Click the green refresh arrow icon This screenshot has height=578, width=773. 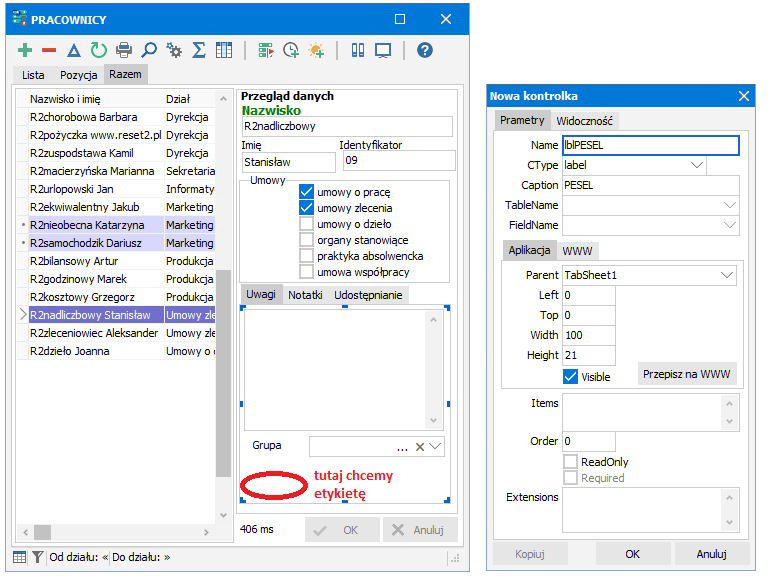pos(99,50)
